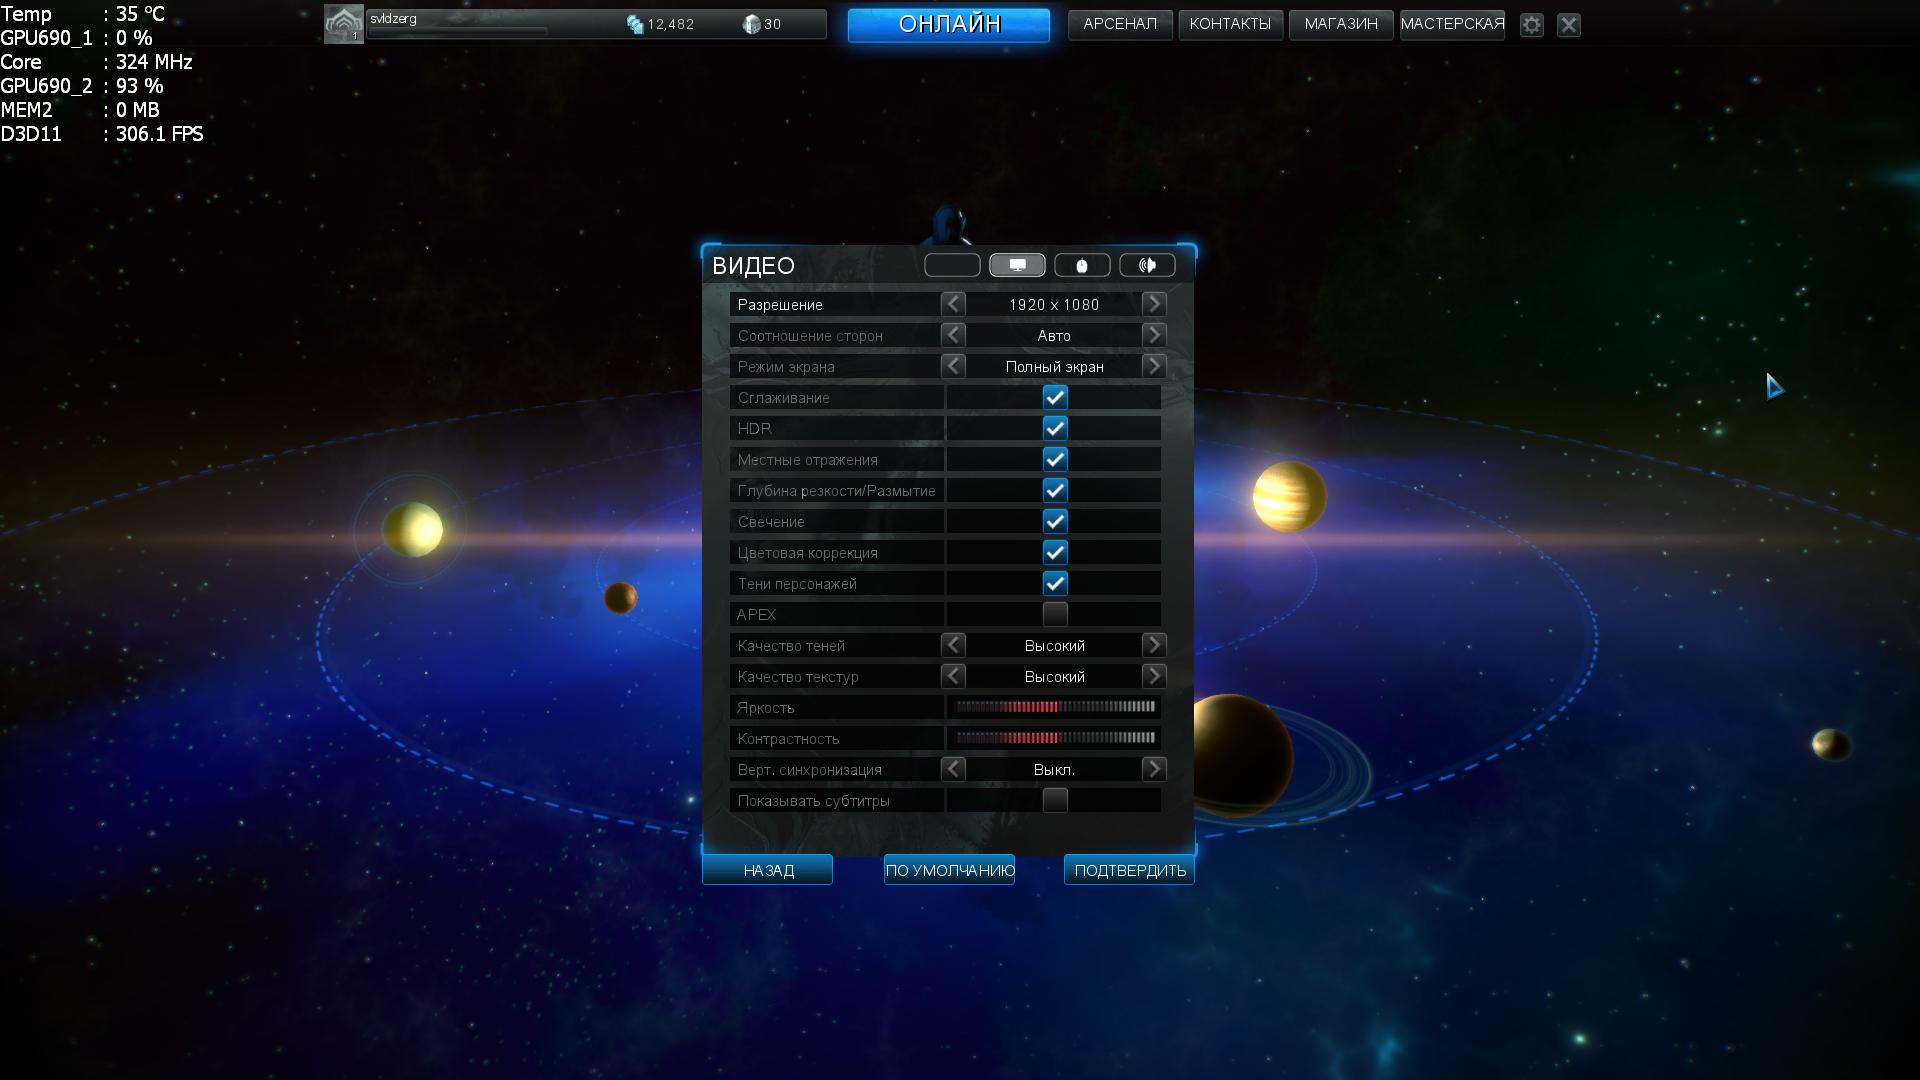Lower shadow quality Качество теней
Viewport: 1920px width, 1080px height.
point(953,645)
